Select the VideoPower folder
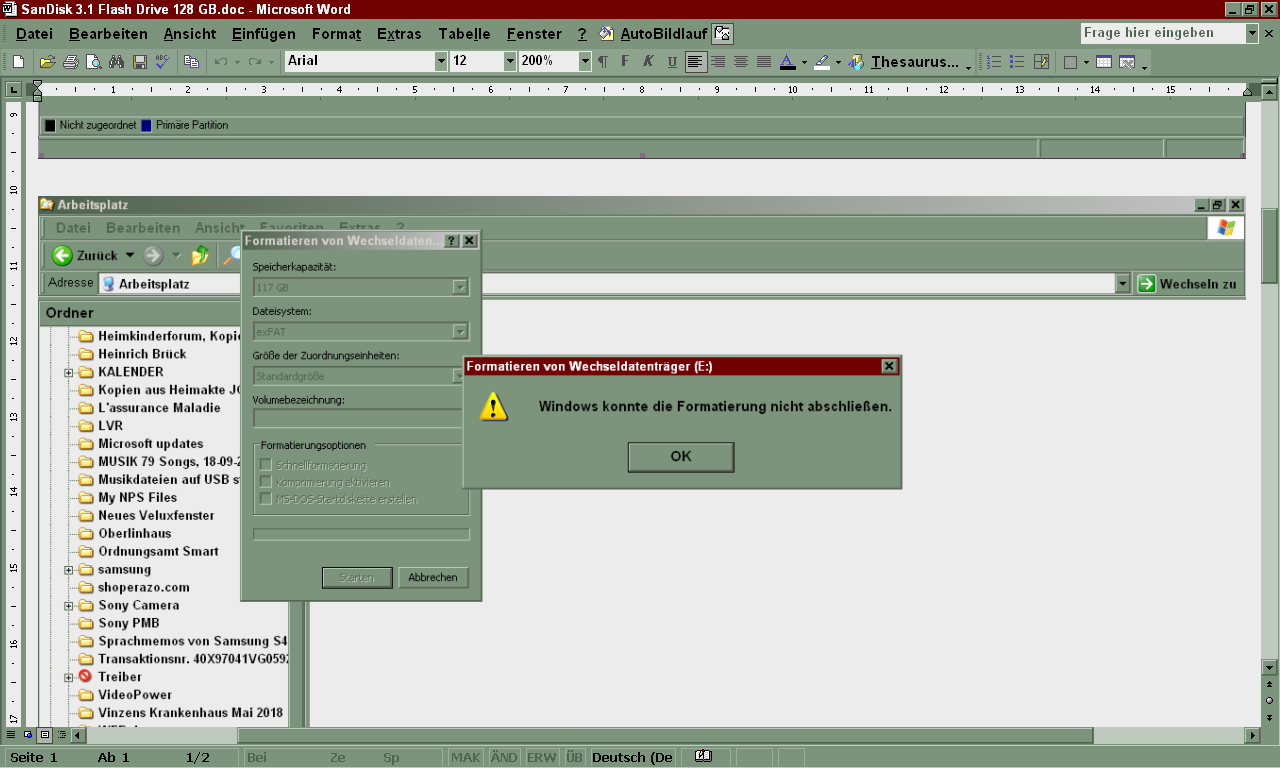 [x=135, y=695]
